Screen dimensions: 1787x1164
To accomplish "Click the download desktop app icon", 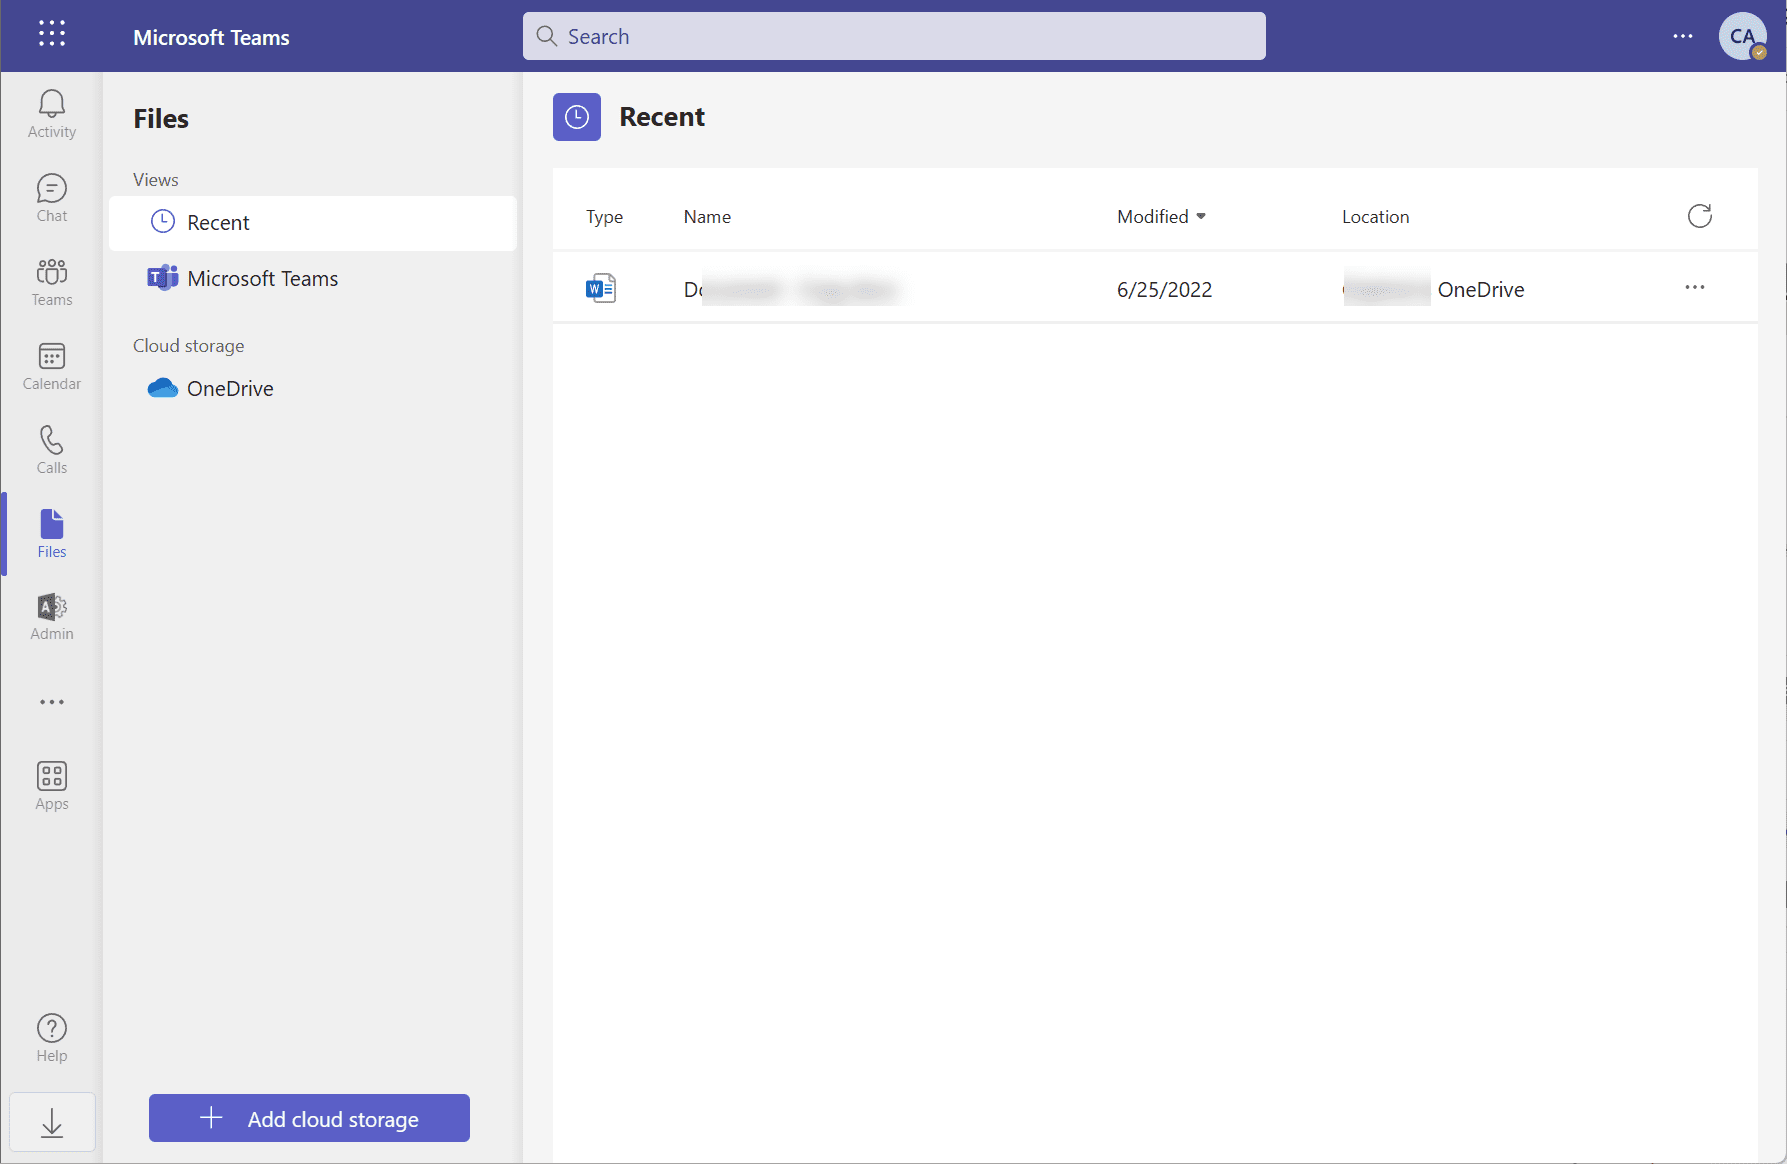I will 52,1123.
